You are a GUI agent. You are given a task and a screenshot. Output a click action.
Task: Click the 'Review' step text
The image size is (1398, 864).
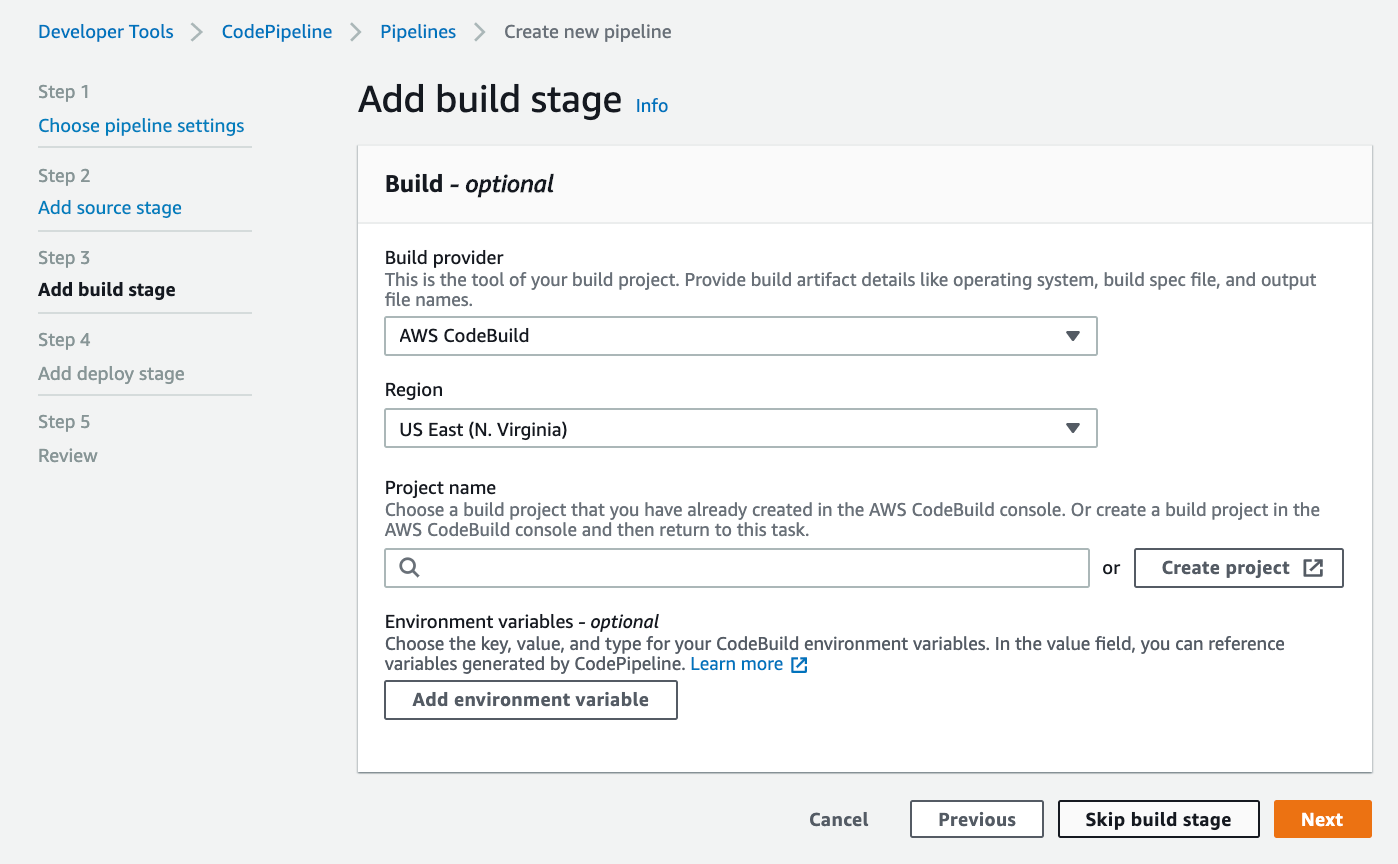click(68, 456)
